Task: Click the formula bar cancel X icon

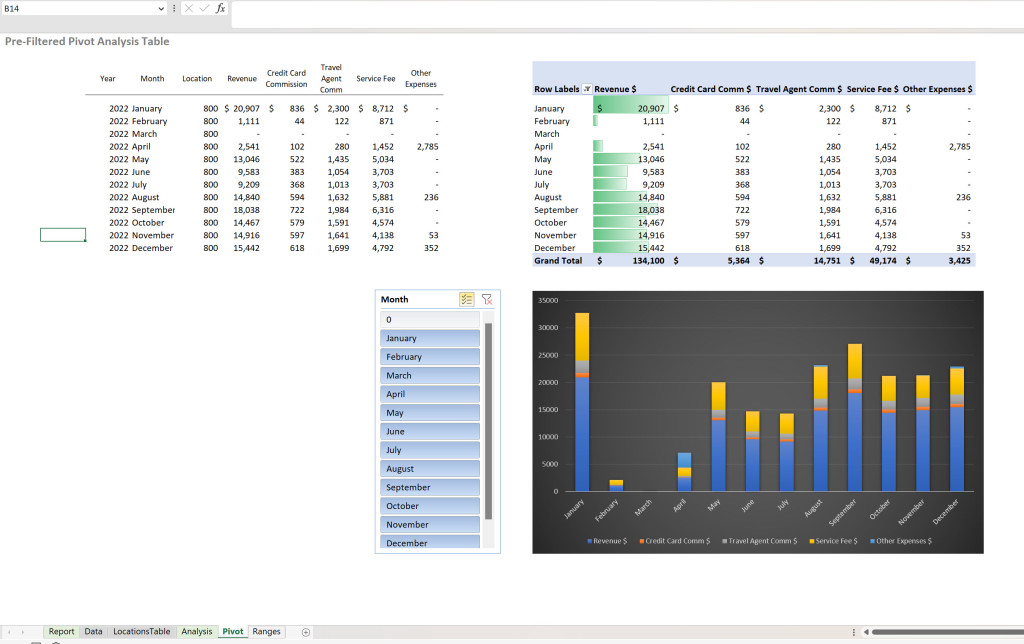Action: (189, 8)
